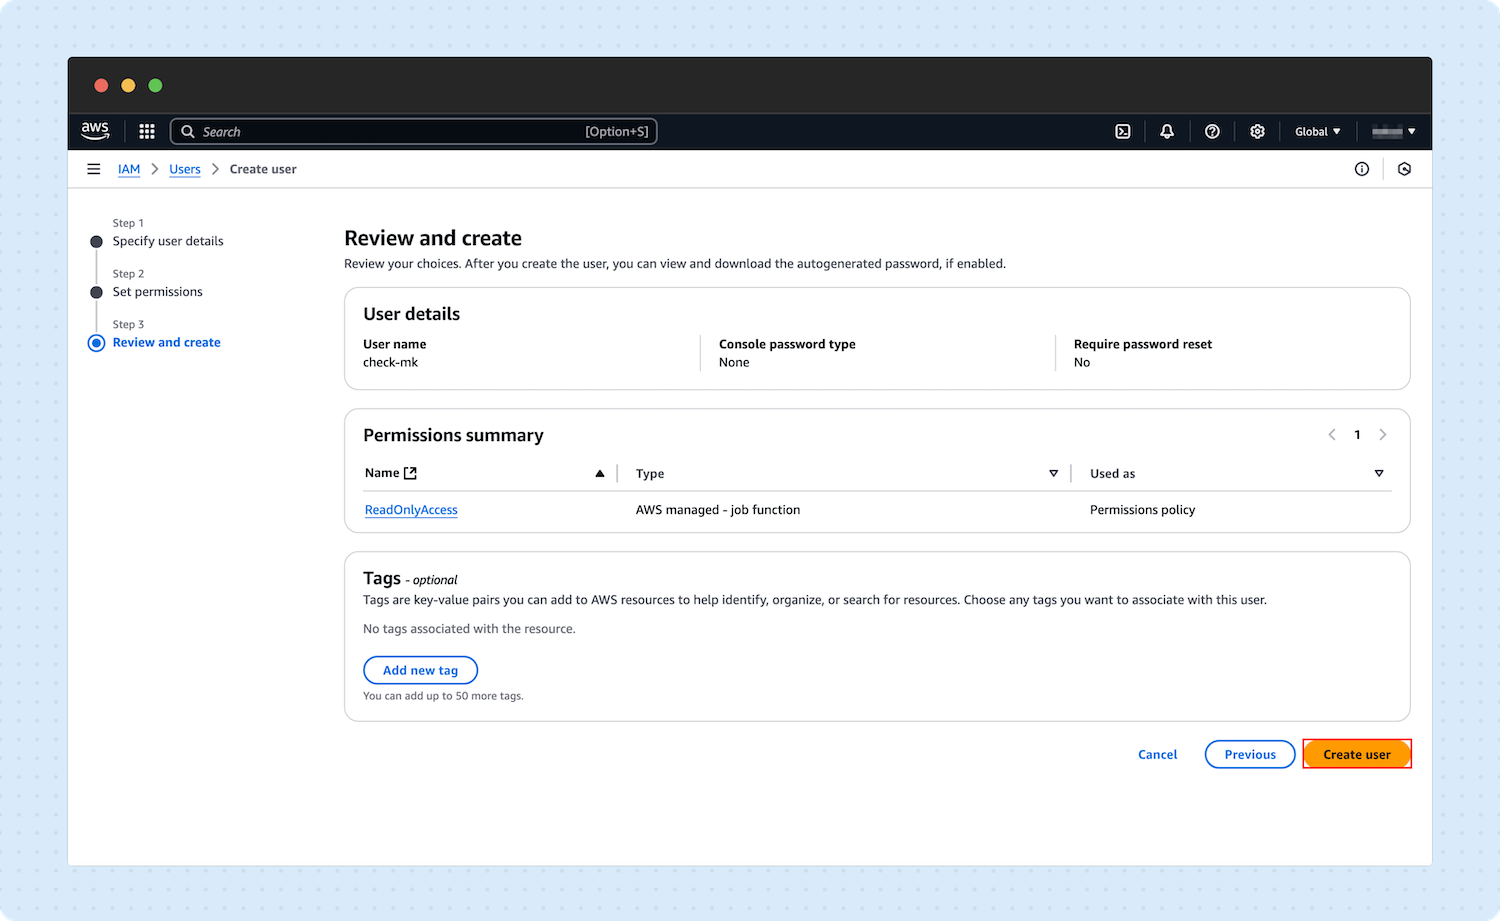Click external link icon next to Name
The width and height of the screenshot is (1500, 921).
(410, 473)
